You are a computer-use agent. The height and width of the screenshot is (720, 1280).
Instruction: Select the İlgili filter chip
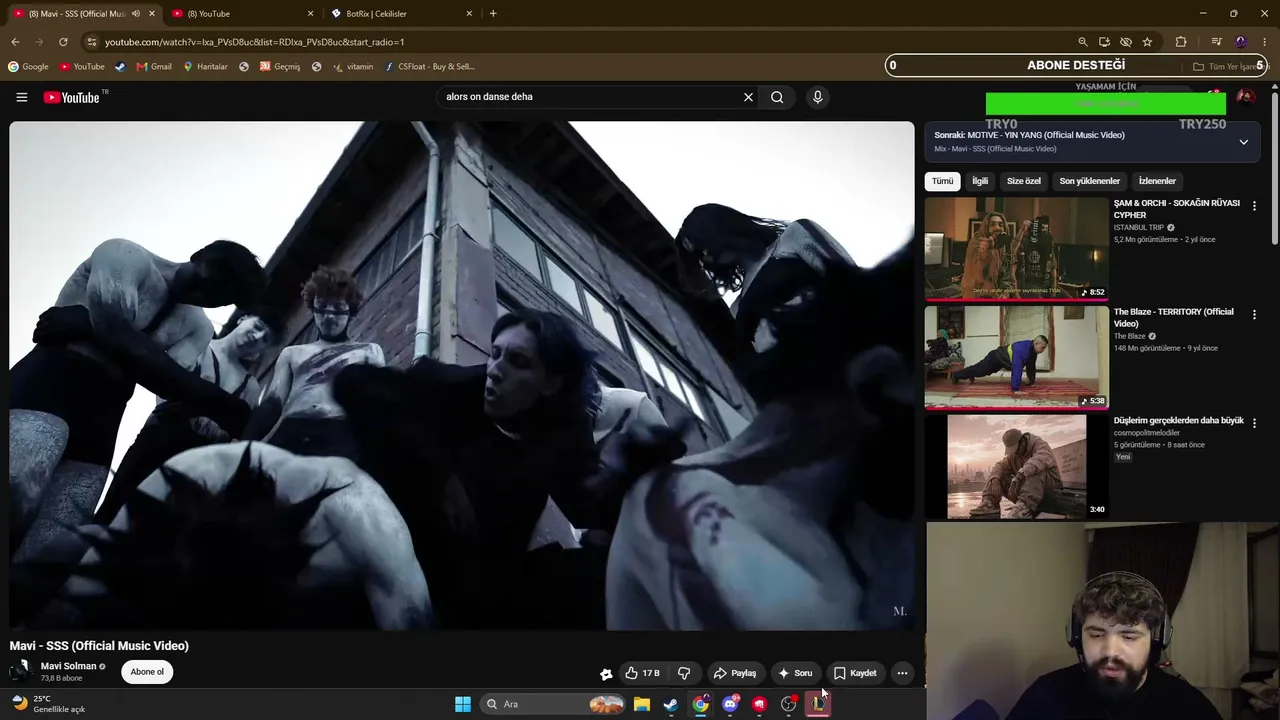pos(980,181)
